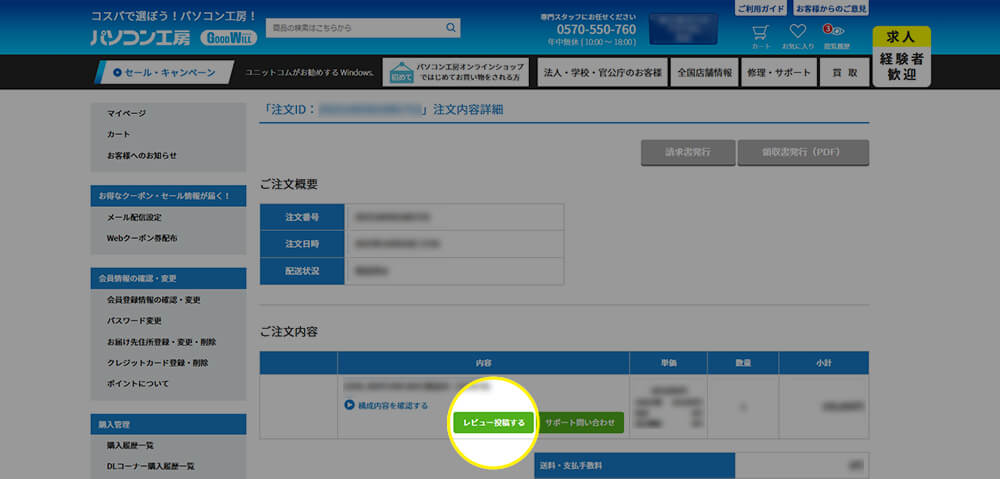
Task: Open 構成内容を確認する link
Action: [392, 405]
